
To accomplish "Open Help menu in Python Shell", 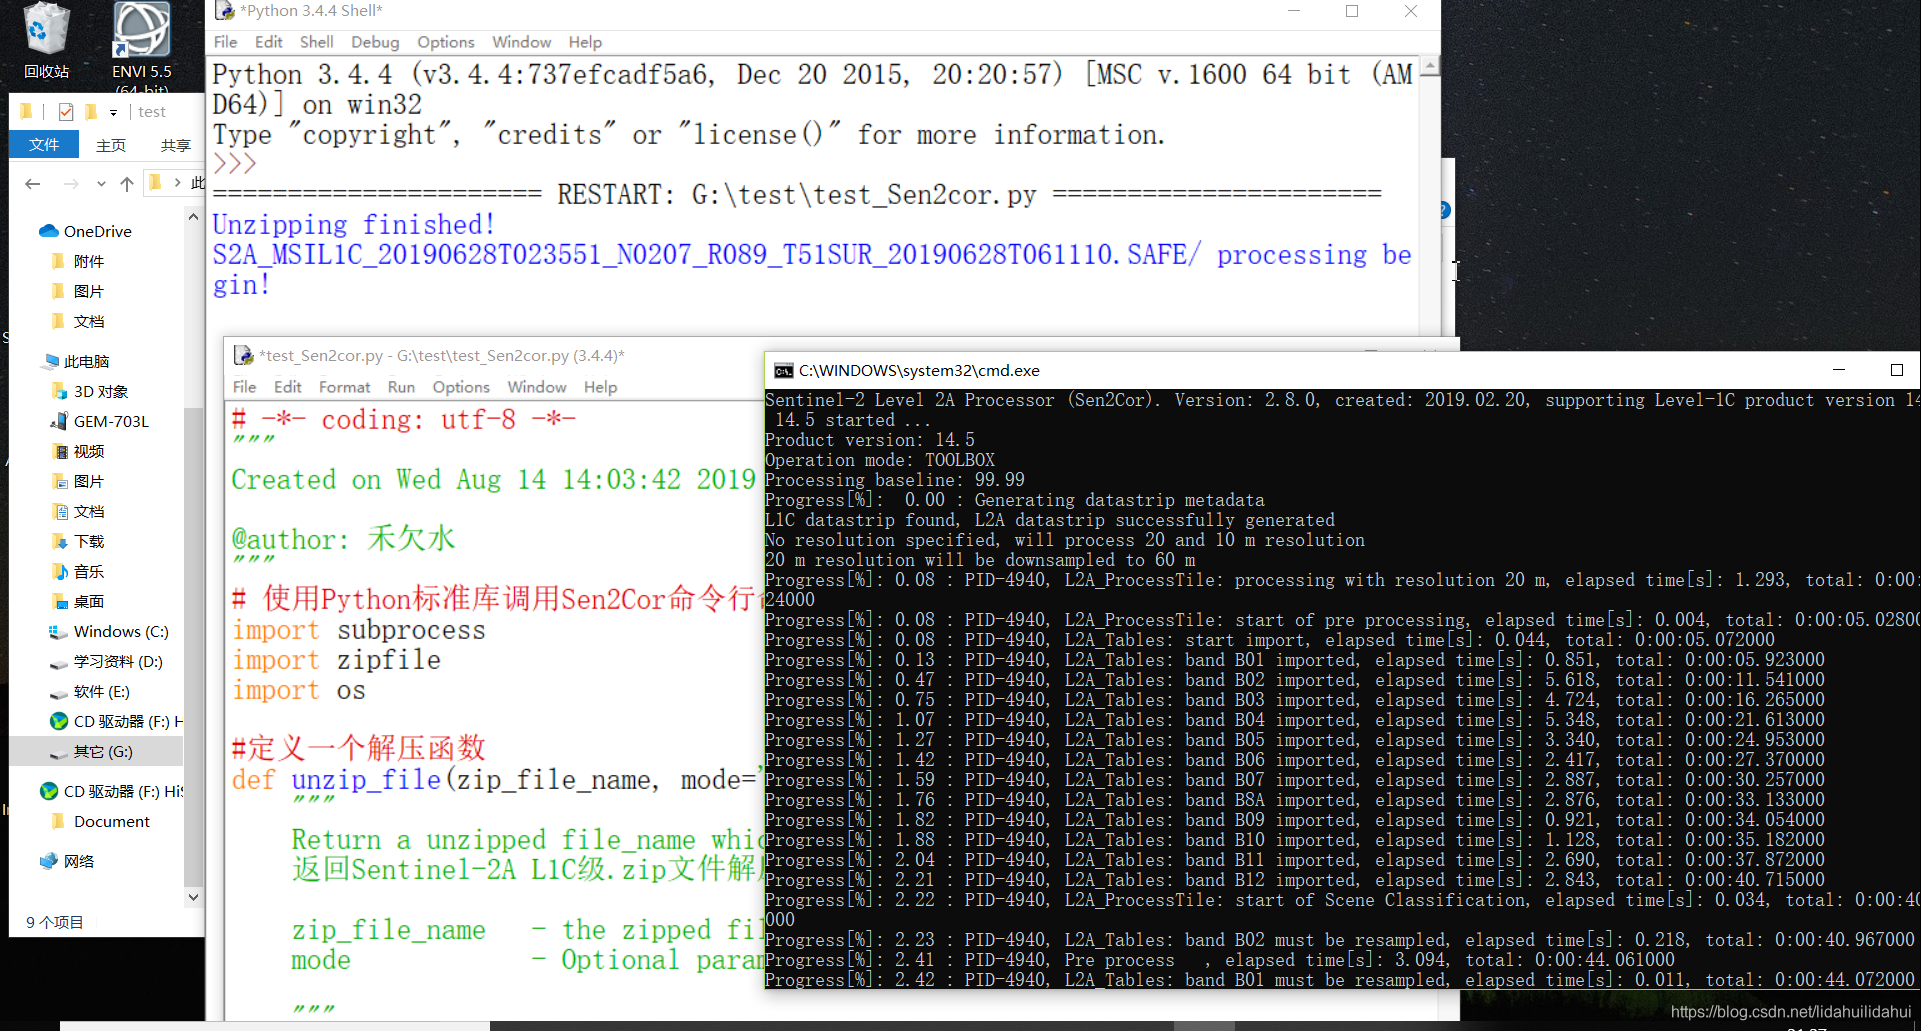I will pyautogui.click(x=585, y=42).
